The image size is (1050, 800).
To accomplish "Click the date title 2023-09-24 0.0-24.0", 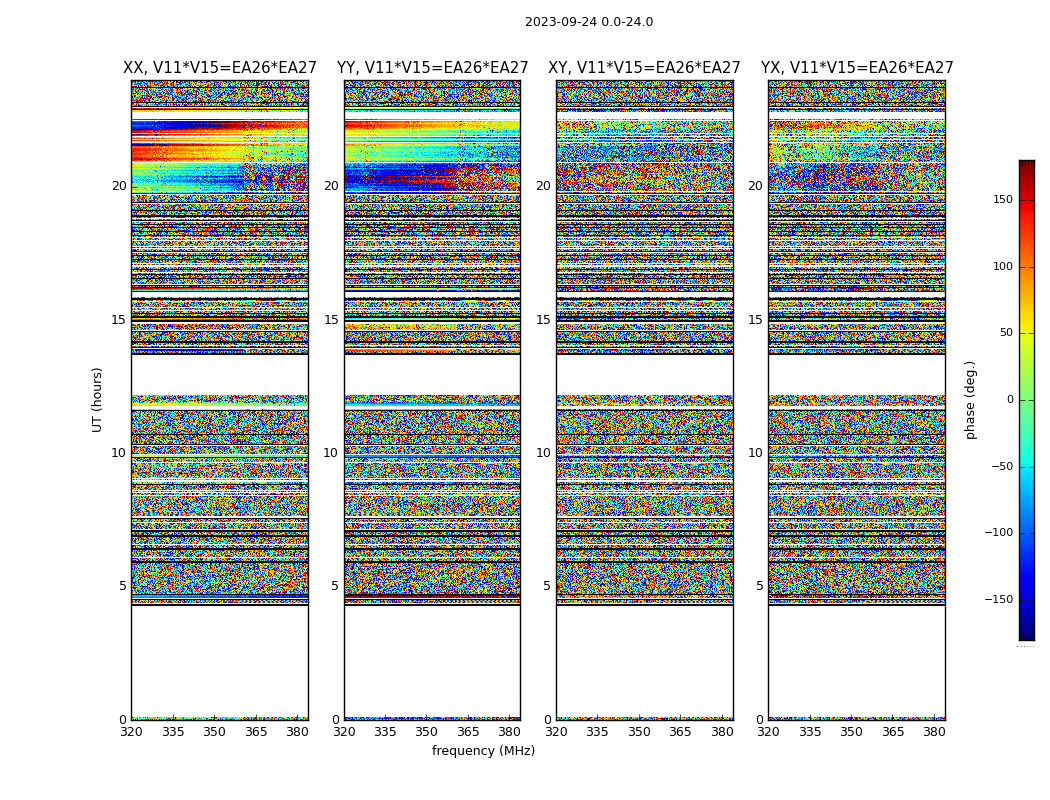I will pyautogui.click(x=589, y=22).
